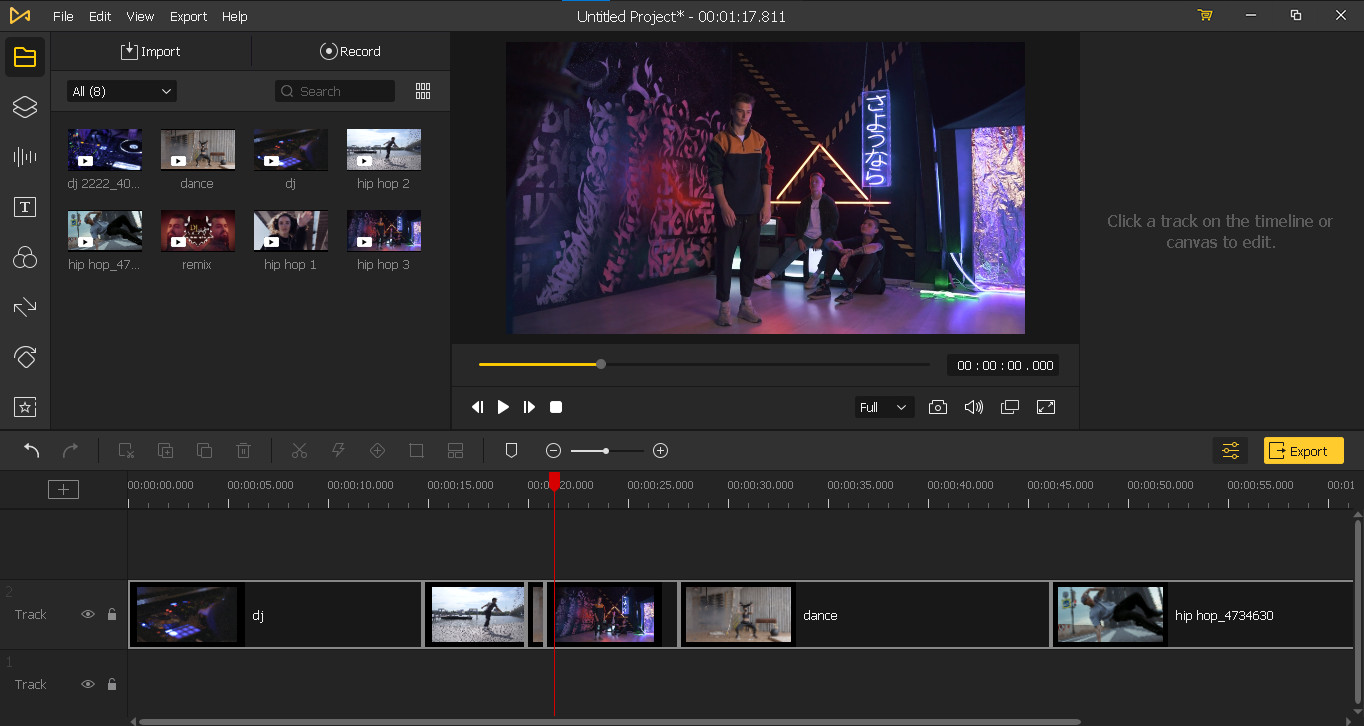Open the Transitions panel
Screen dimensions: 1364x726
coord(24,307)
